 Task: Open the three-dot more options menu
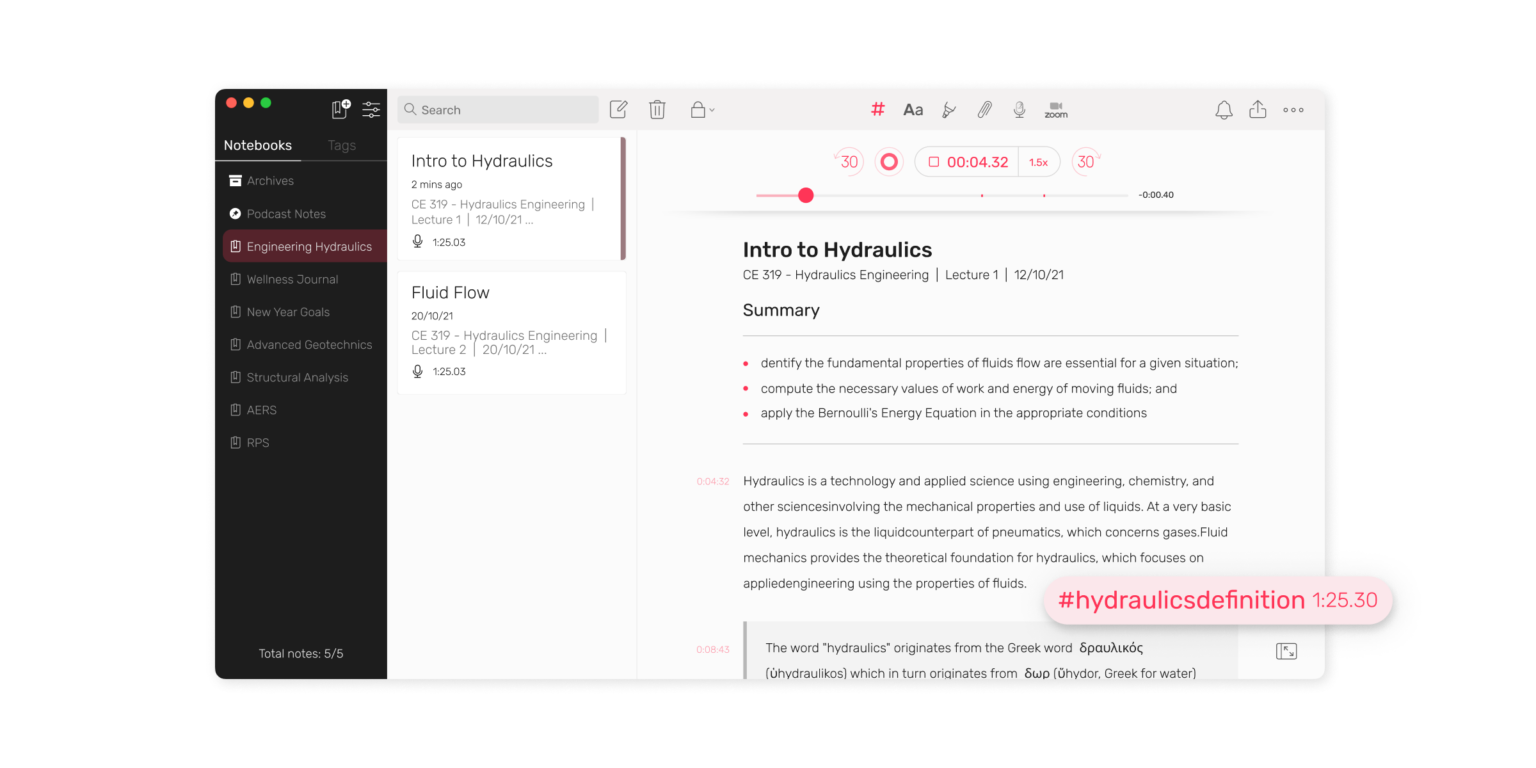pyautogui.click(x=1293, y=110)
